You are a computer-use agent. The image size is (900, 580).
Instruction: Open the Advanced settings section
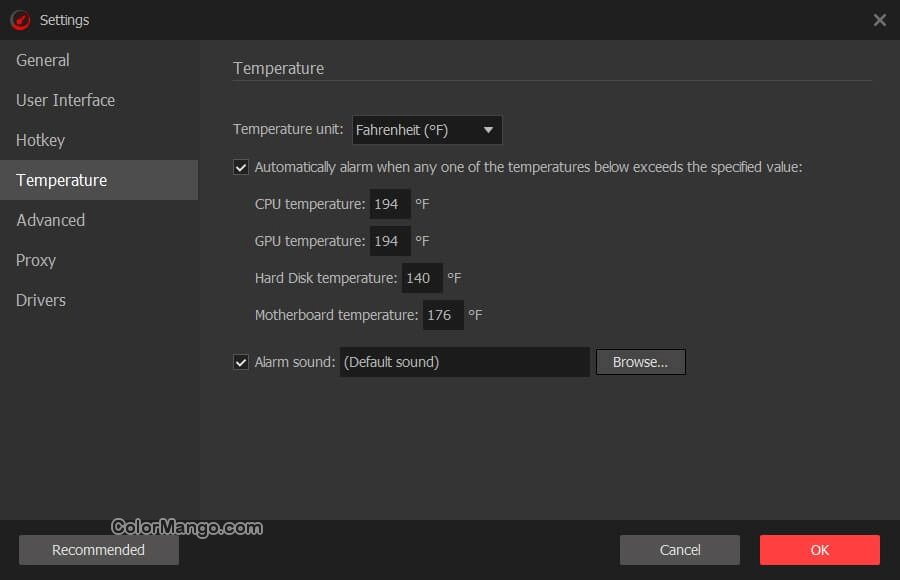coord(49,220)
